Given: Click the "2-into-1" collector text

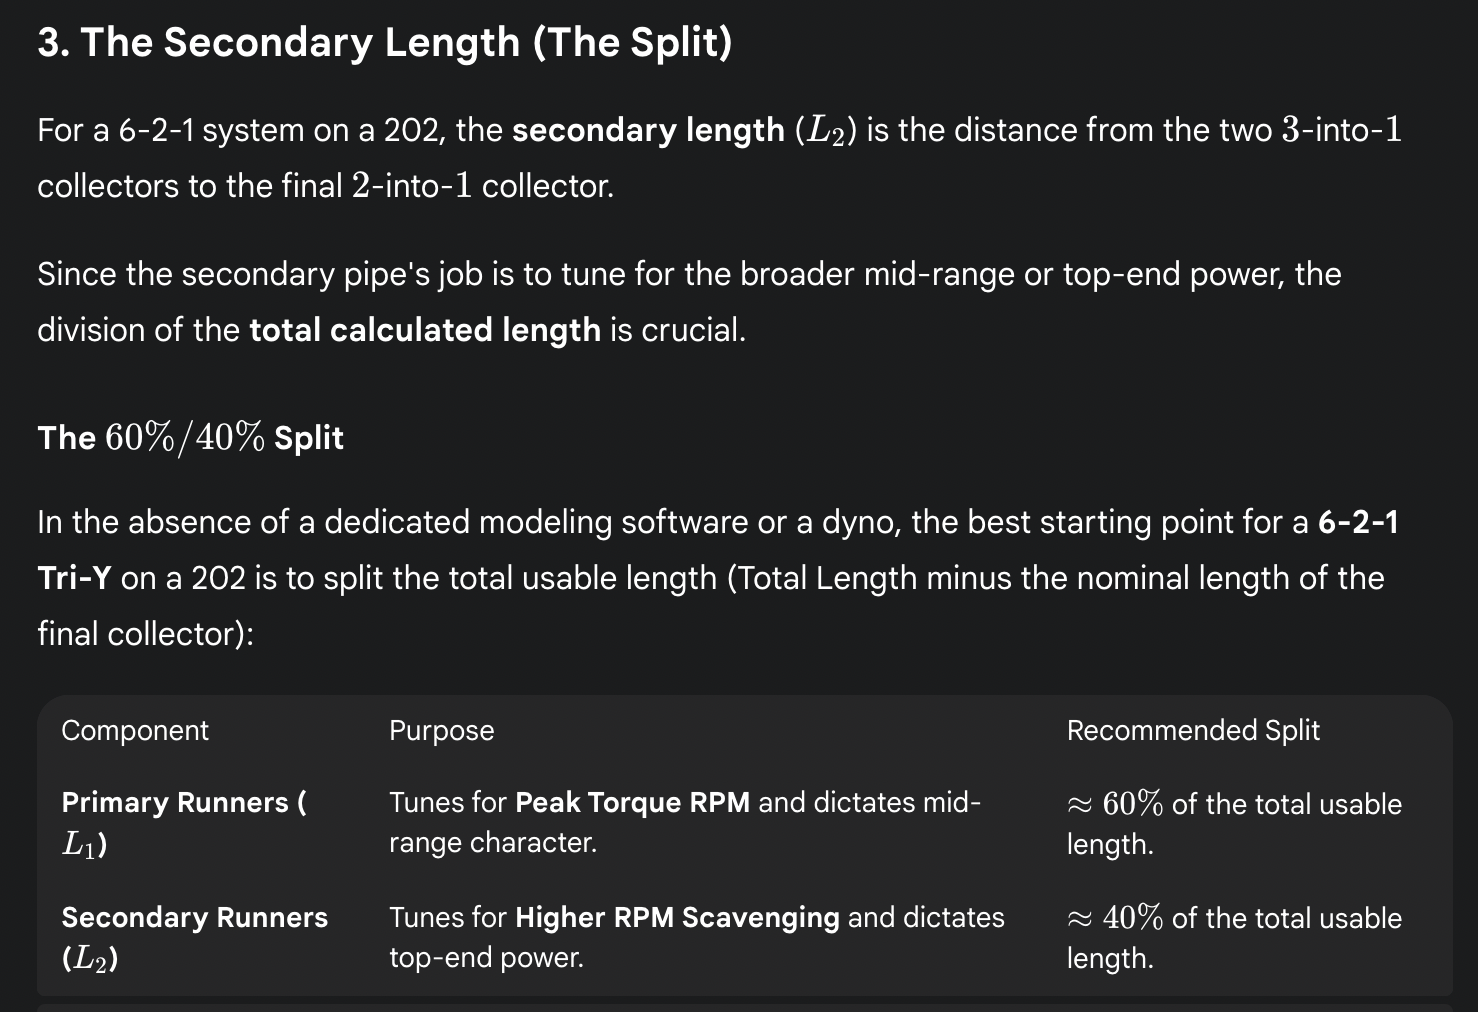Looking at the screenshot, I should (x=411, y=186).
